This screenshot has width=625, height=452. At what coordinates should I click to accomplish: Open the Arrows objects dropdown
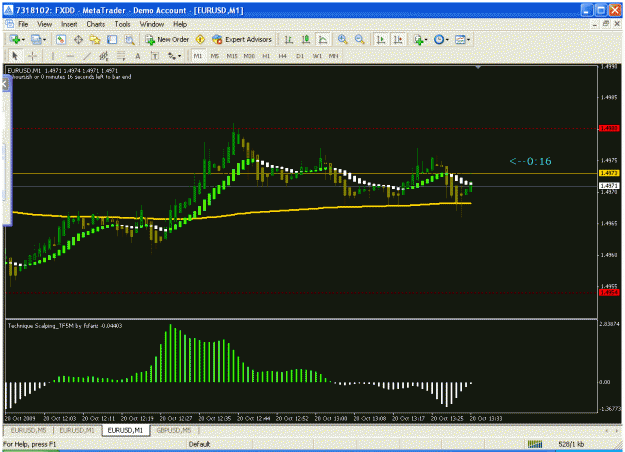[x=174, y=56]
